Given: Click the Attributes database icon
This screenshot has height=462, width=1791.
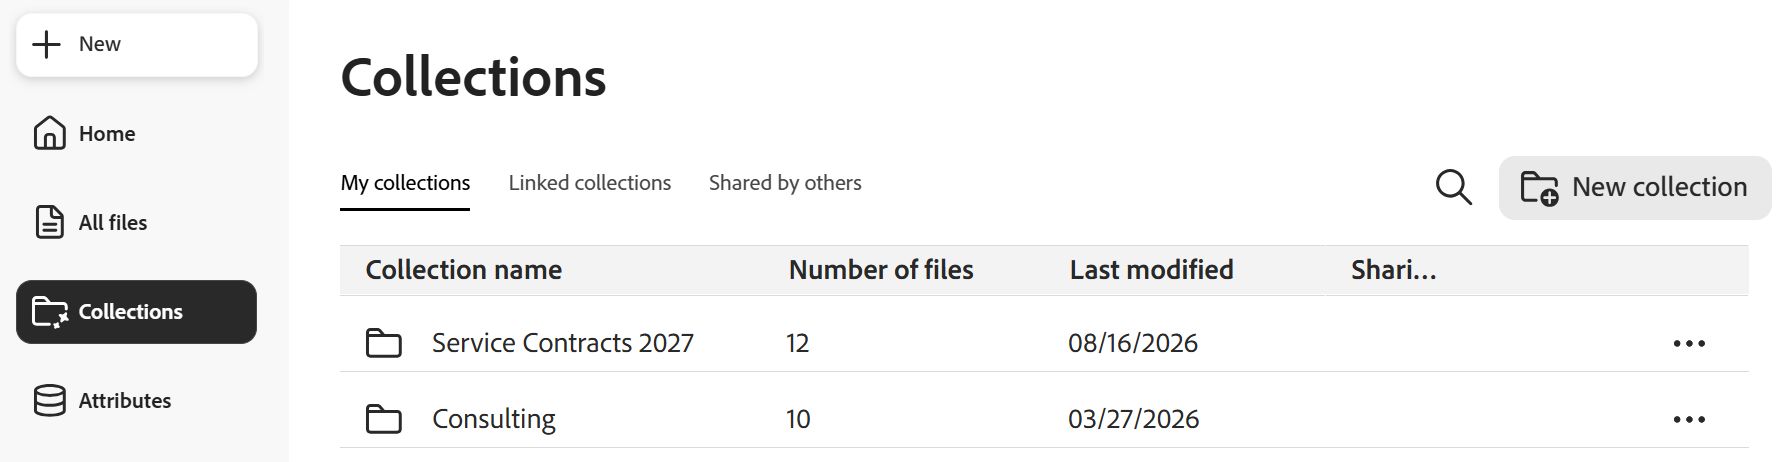Looking at the screenshot, I should (x=49, y=400).
